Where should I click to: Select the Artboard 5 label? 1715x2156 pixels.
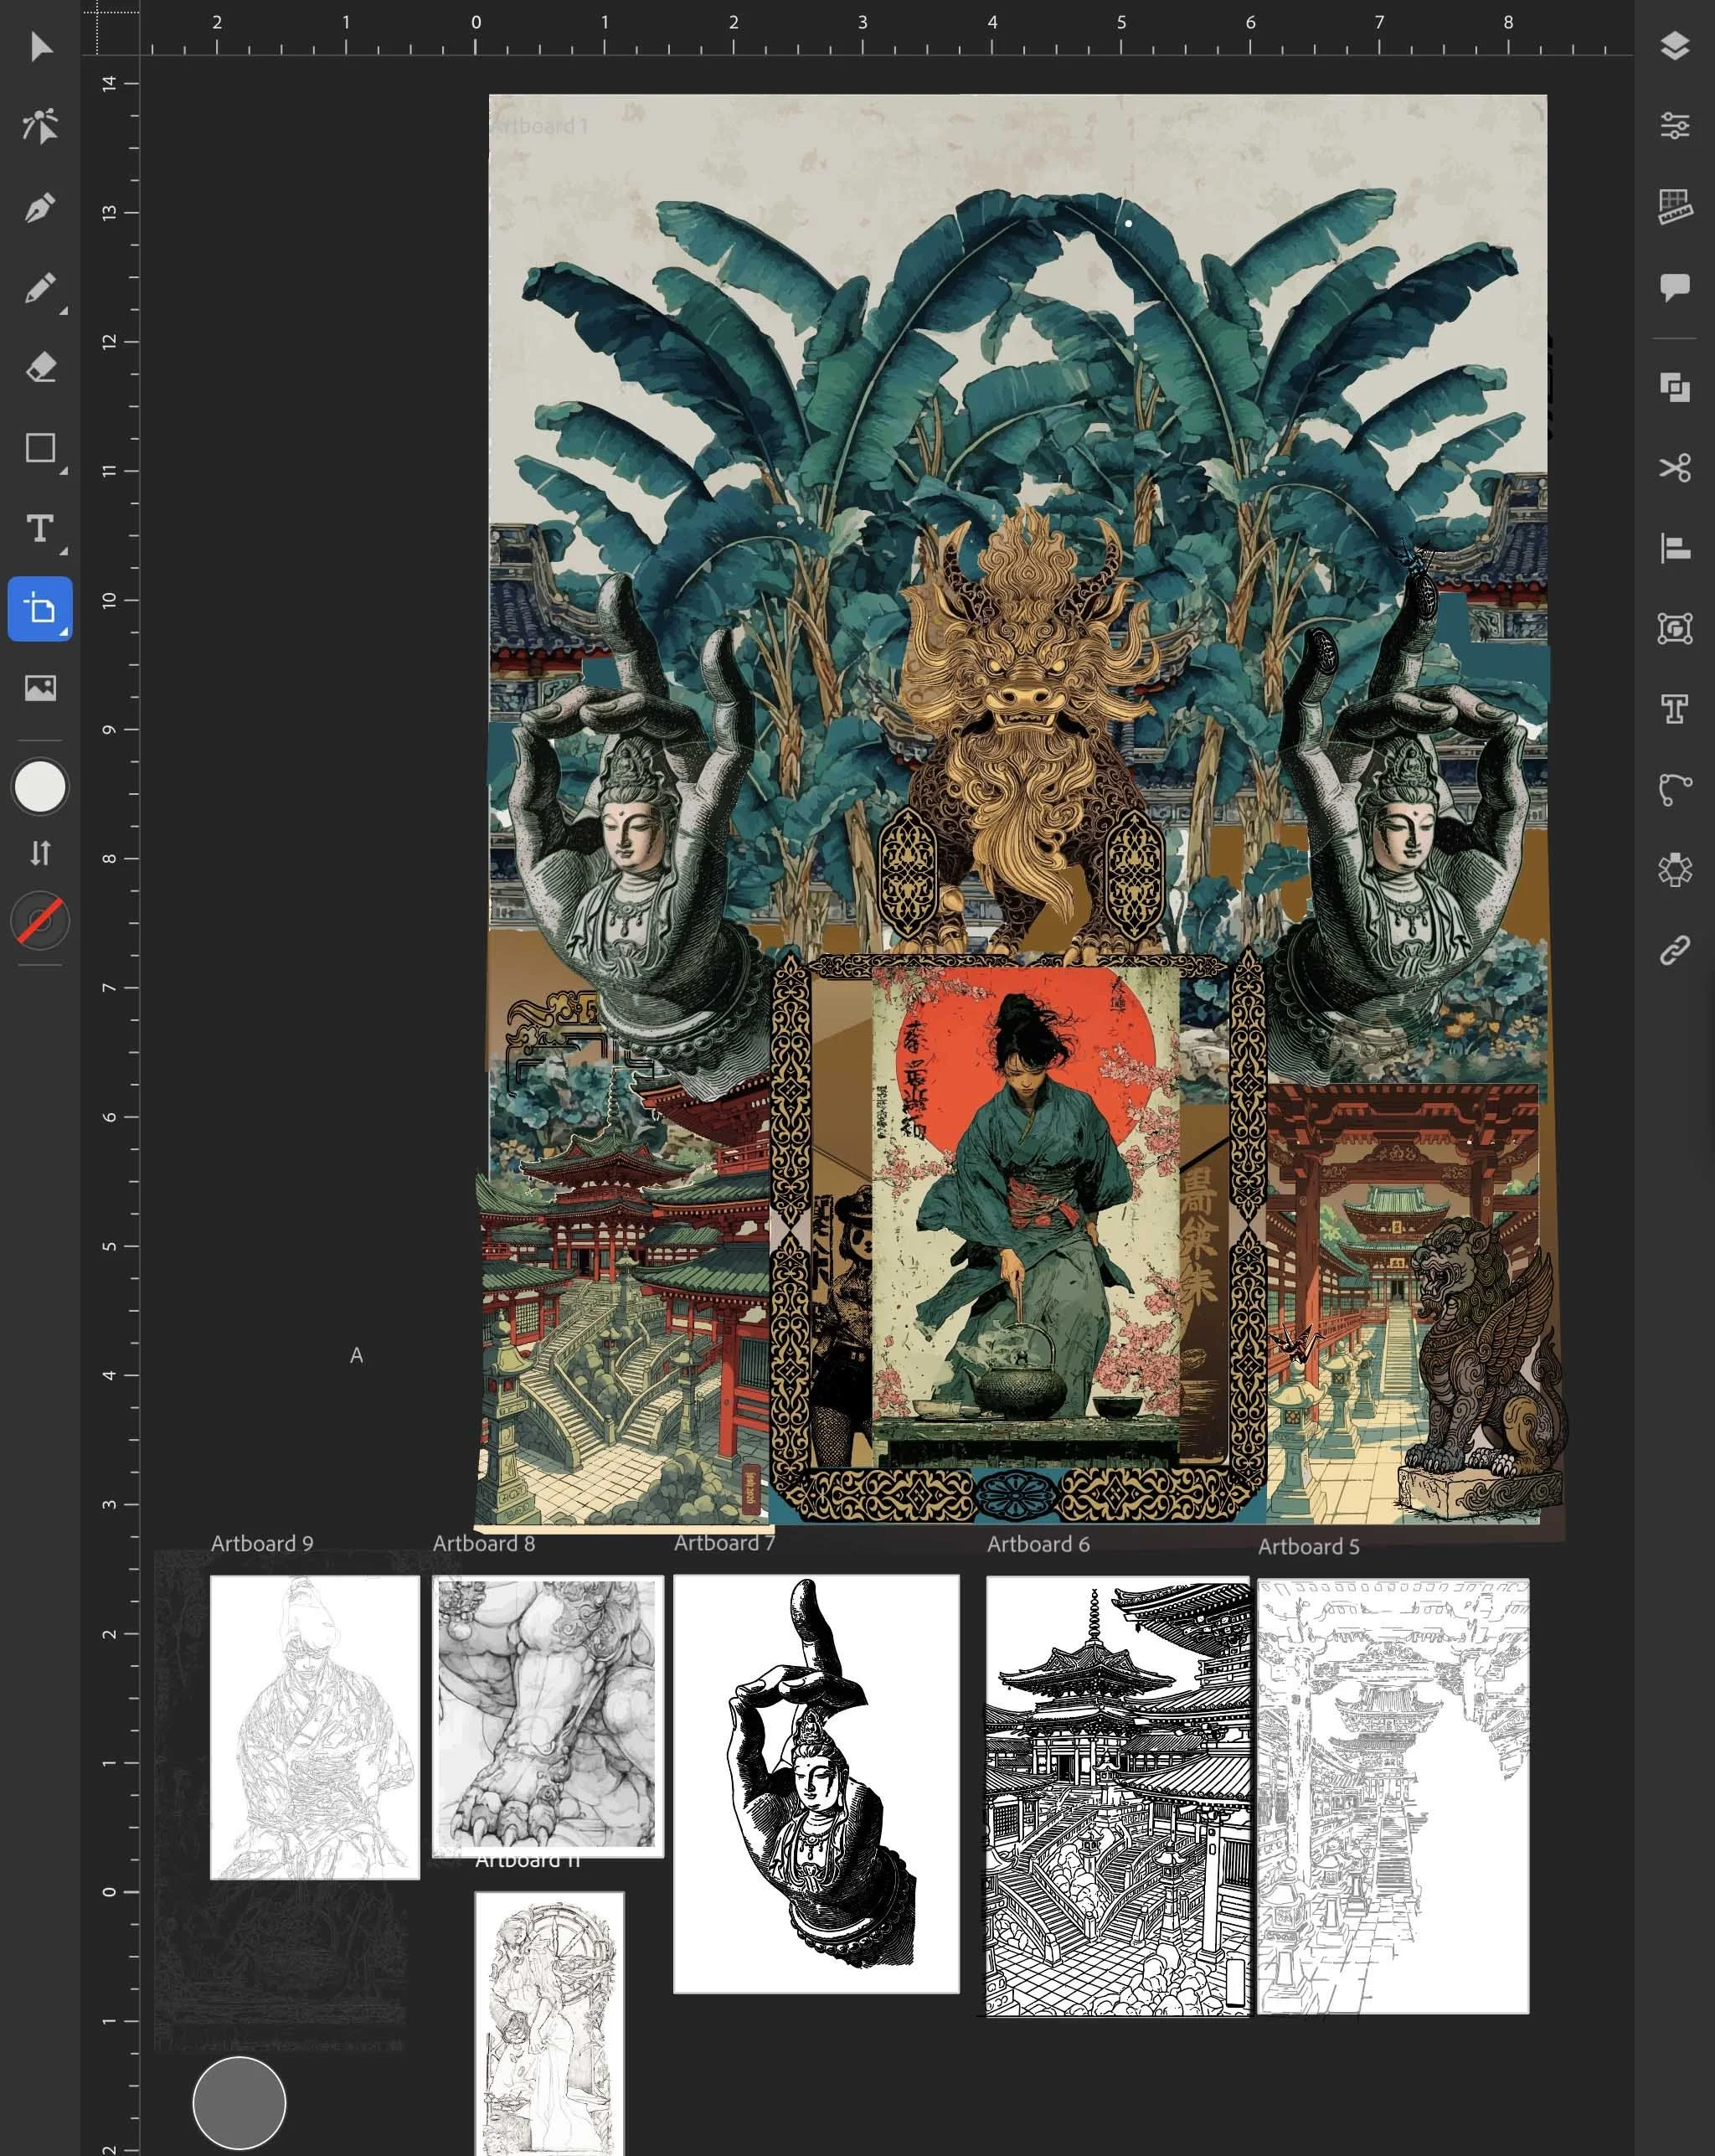coord(1309,1546)
